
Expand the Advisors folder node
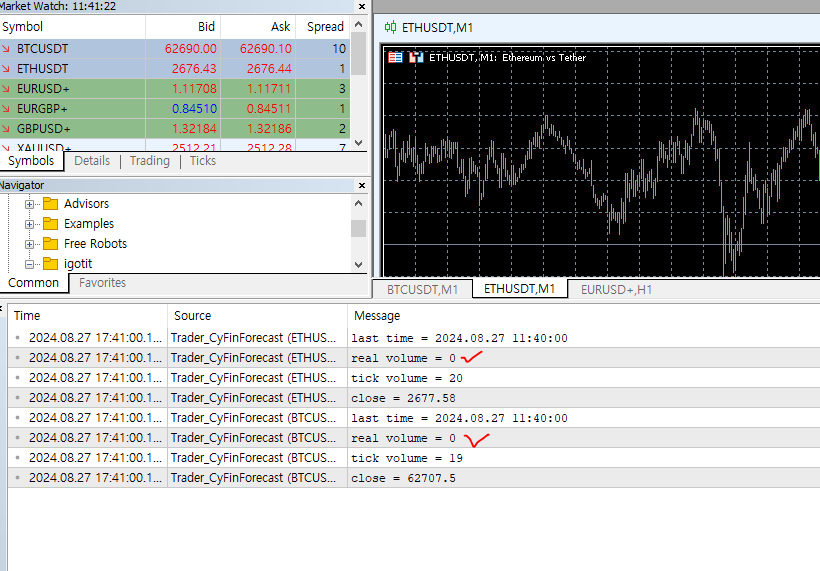tap(29, 204)
